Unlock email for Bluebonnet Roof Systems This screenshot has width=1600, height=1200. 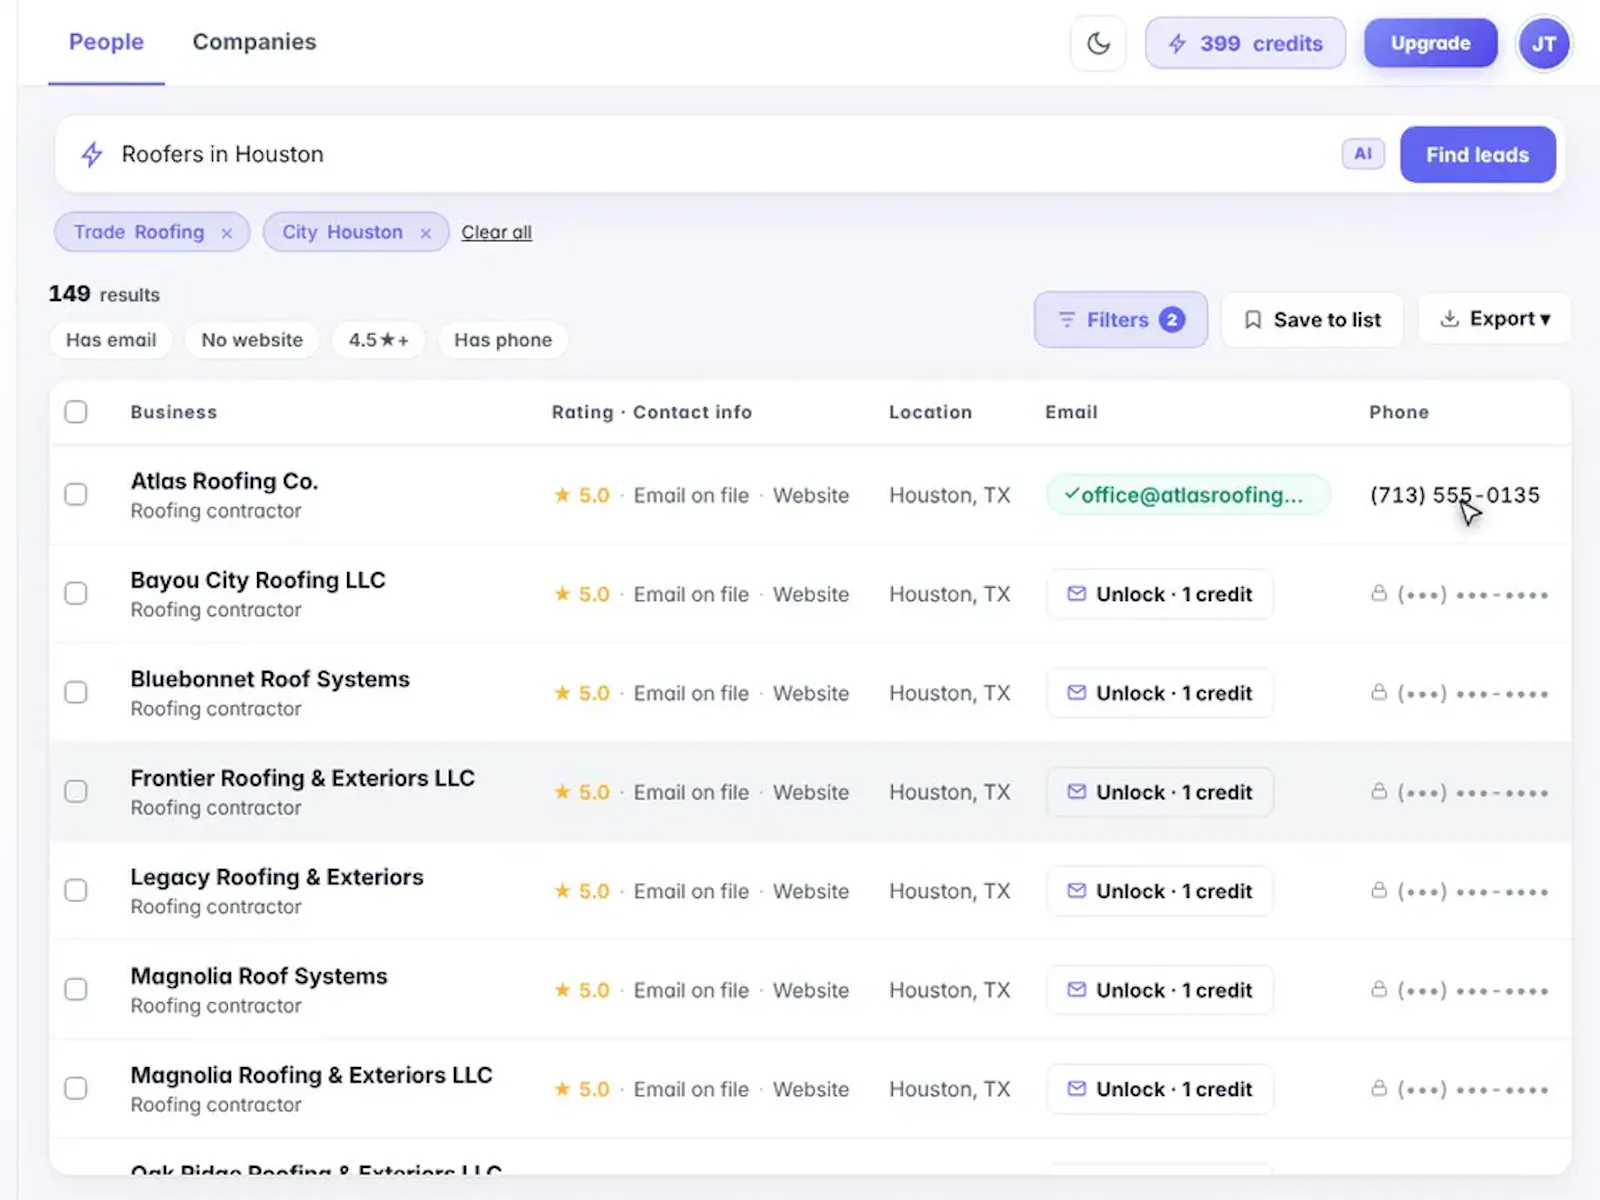(x=1160, y=693)
